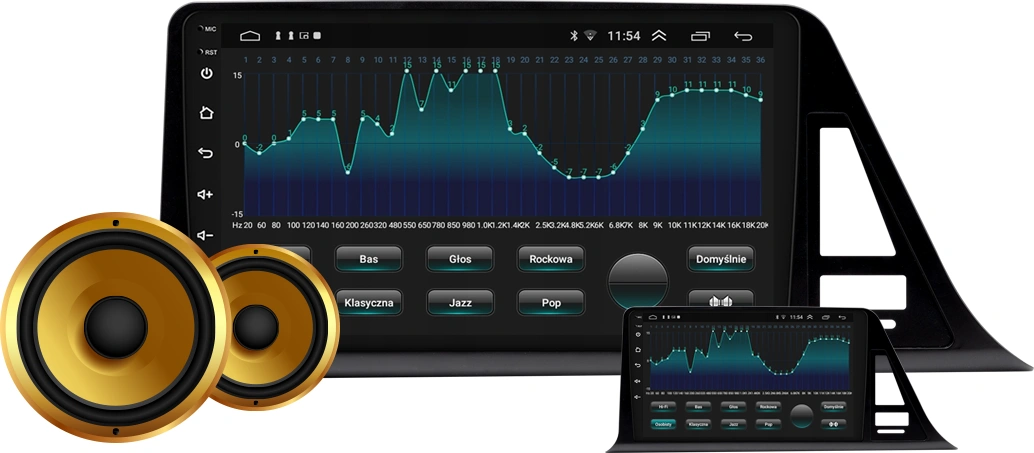Screen dimensions: 1034x453
Task: Click the Bluetooth status icon
Action: pos(574,36)
